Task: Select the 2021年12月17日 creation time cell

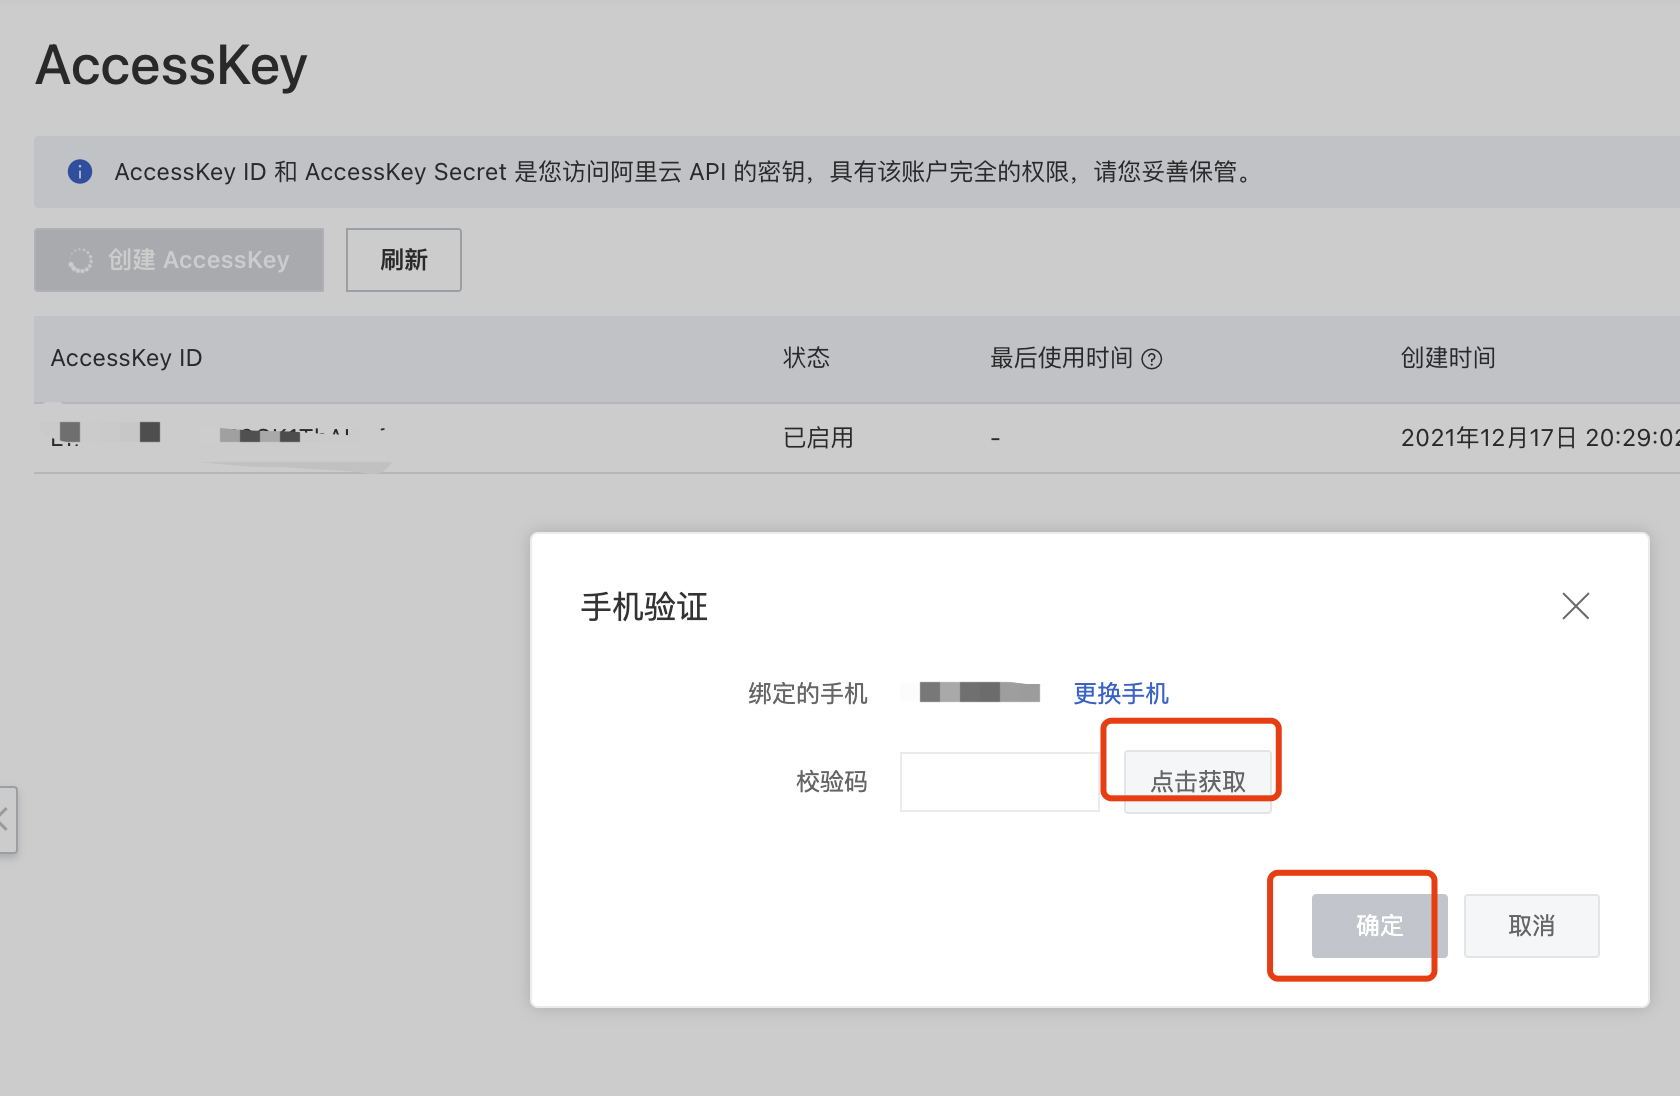Action: point(1540,438)
